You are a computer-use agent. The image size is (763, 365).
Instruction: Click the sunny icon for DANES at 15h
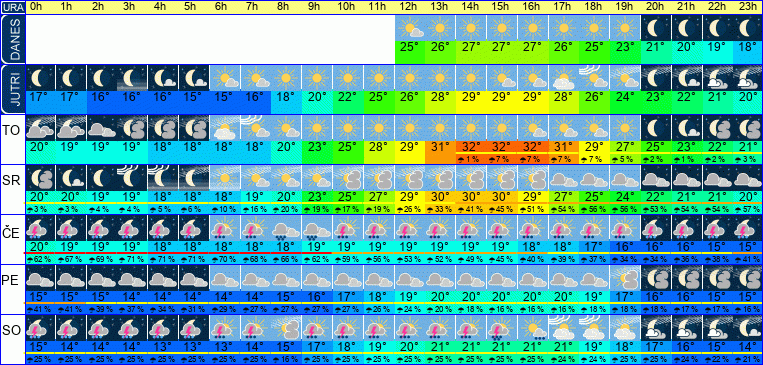pos(502,28)
